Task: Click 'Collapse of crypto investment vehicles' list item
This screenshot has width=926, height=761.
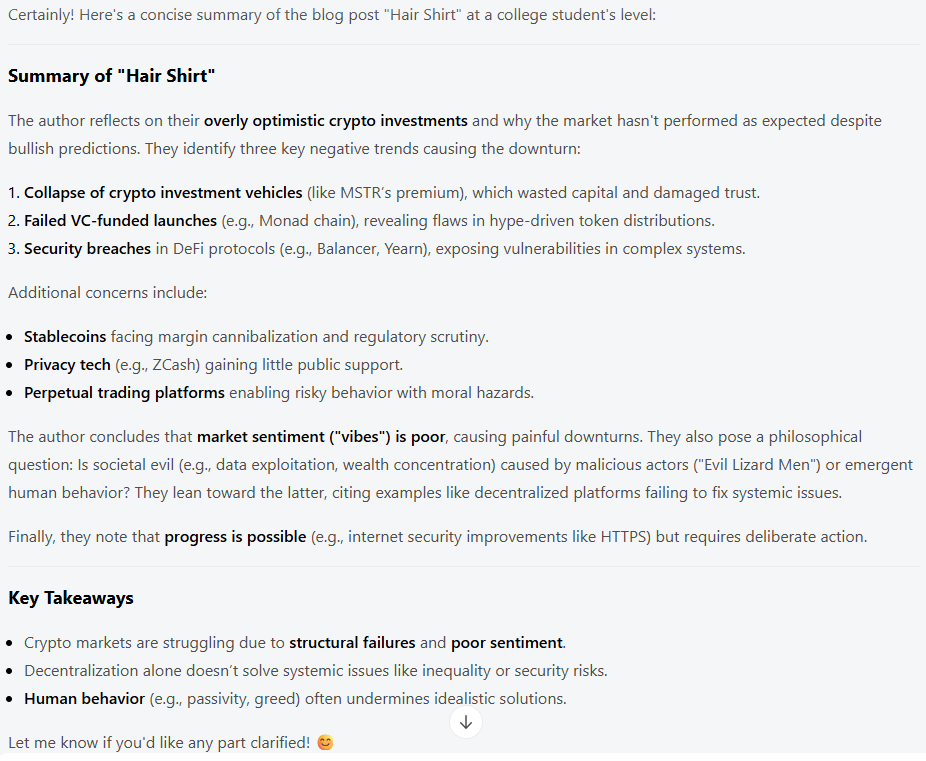Action: 163,193
